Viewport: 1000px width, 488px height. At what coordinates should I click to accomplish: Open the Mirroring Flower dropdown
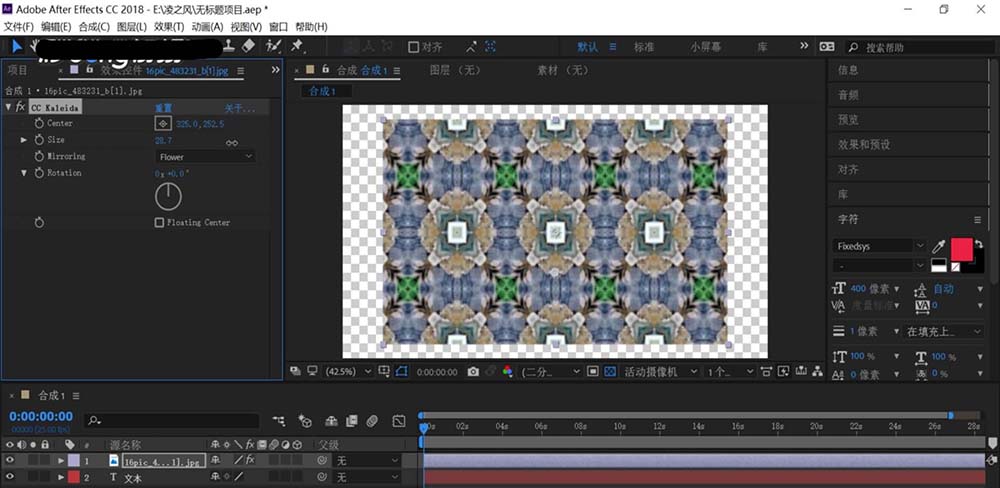pos(205,157)
